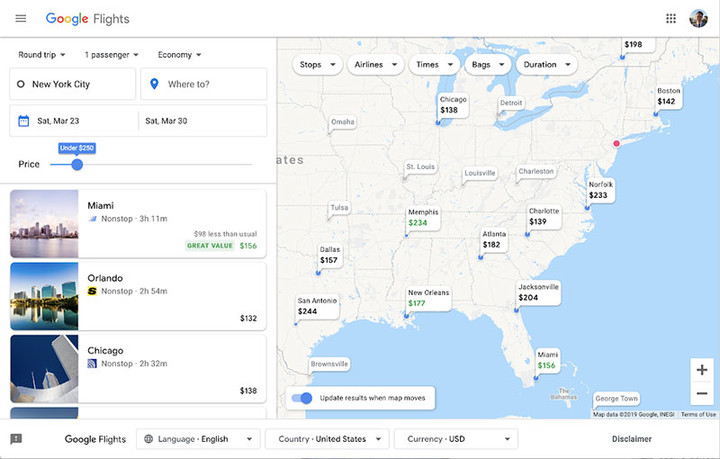Click the destination pin icon
The height and width of the screenshot is (459, 720).
click(154, 84)
